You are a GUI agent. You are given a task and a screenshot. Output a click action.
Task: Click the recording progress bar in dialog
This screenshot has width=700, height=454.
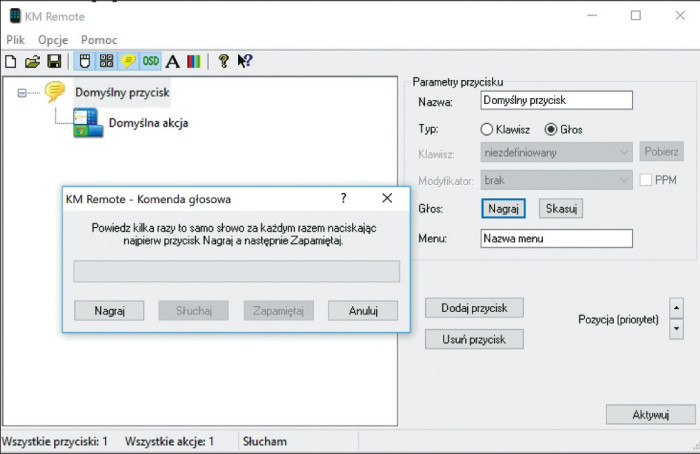237,271
